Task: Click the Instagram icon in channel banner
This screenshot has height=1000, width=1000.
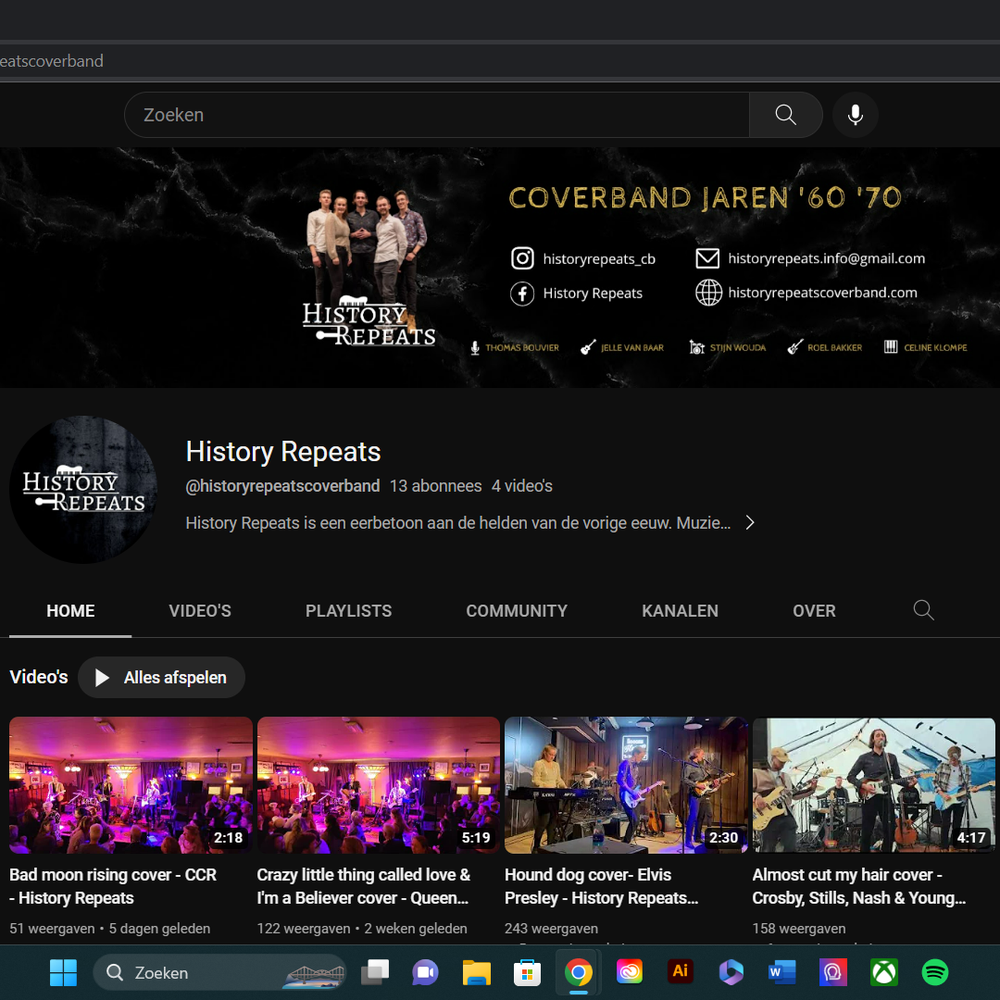Action: (x=522, y=258)
